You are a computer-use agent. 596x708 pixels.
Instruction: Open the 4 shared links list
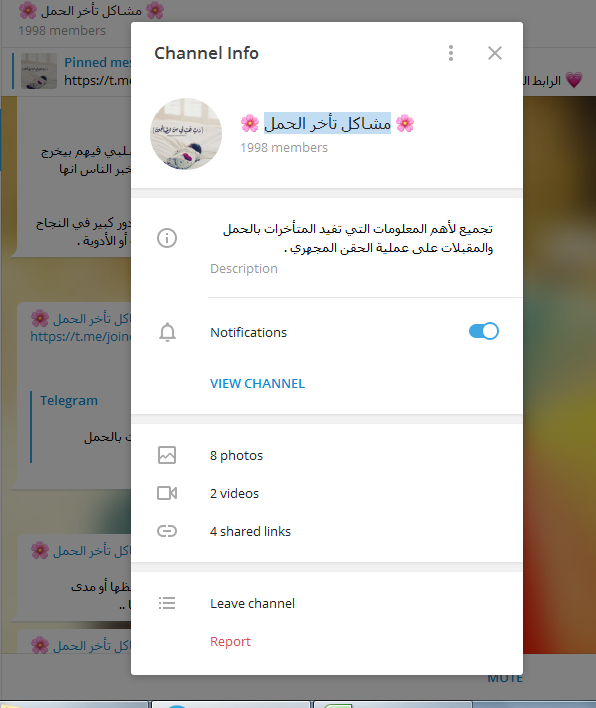coord(250,531)
